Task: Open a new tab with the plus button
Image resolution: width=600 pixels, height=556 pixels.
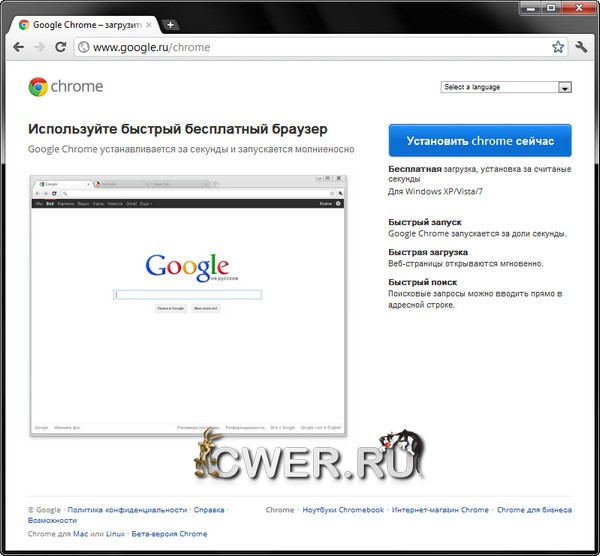Action: point(171,24)
